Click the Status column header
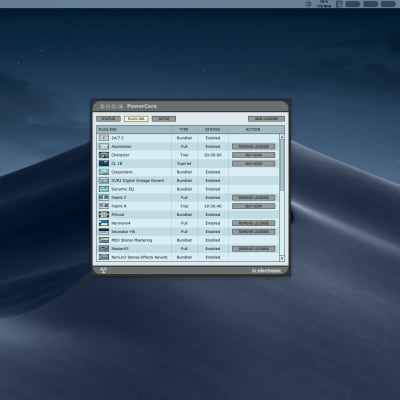Image resolution: width=400 pixels, height=400 pixels. pos(212,129)
